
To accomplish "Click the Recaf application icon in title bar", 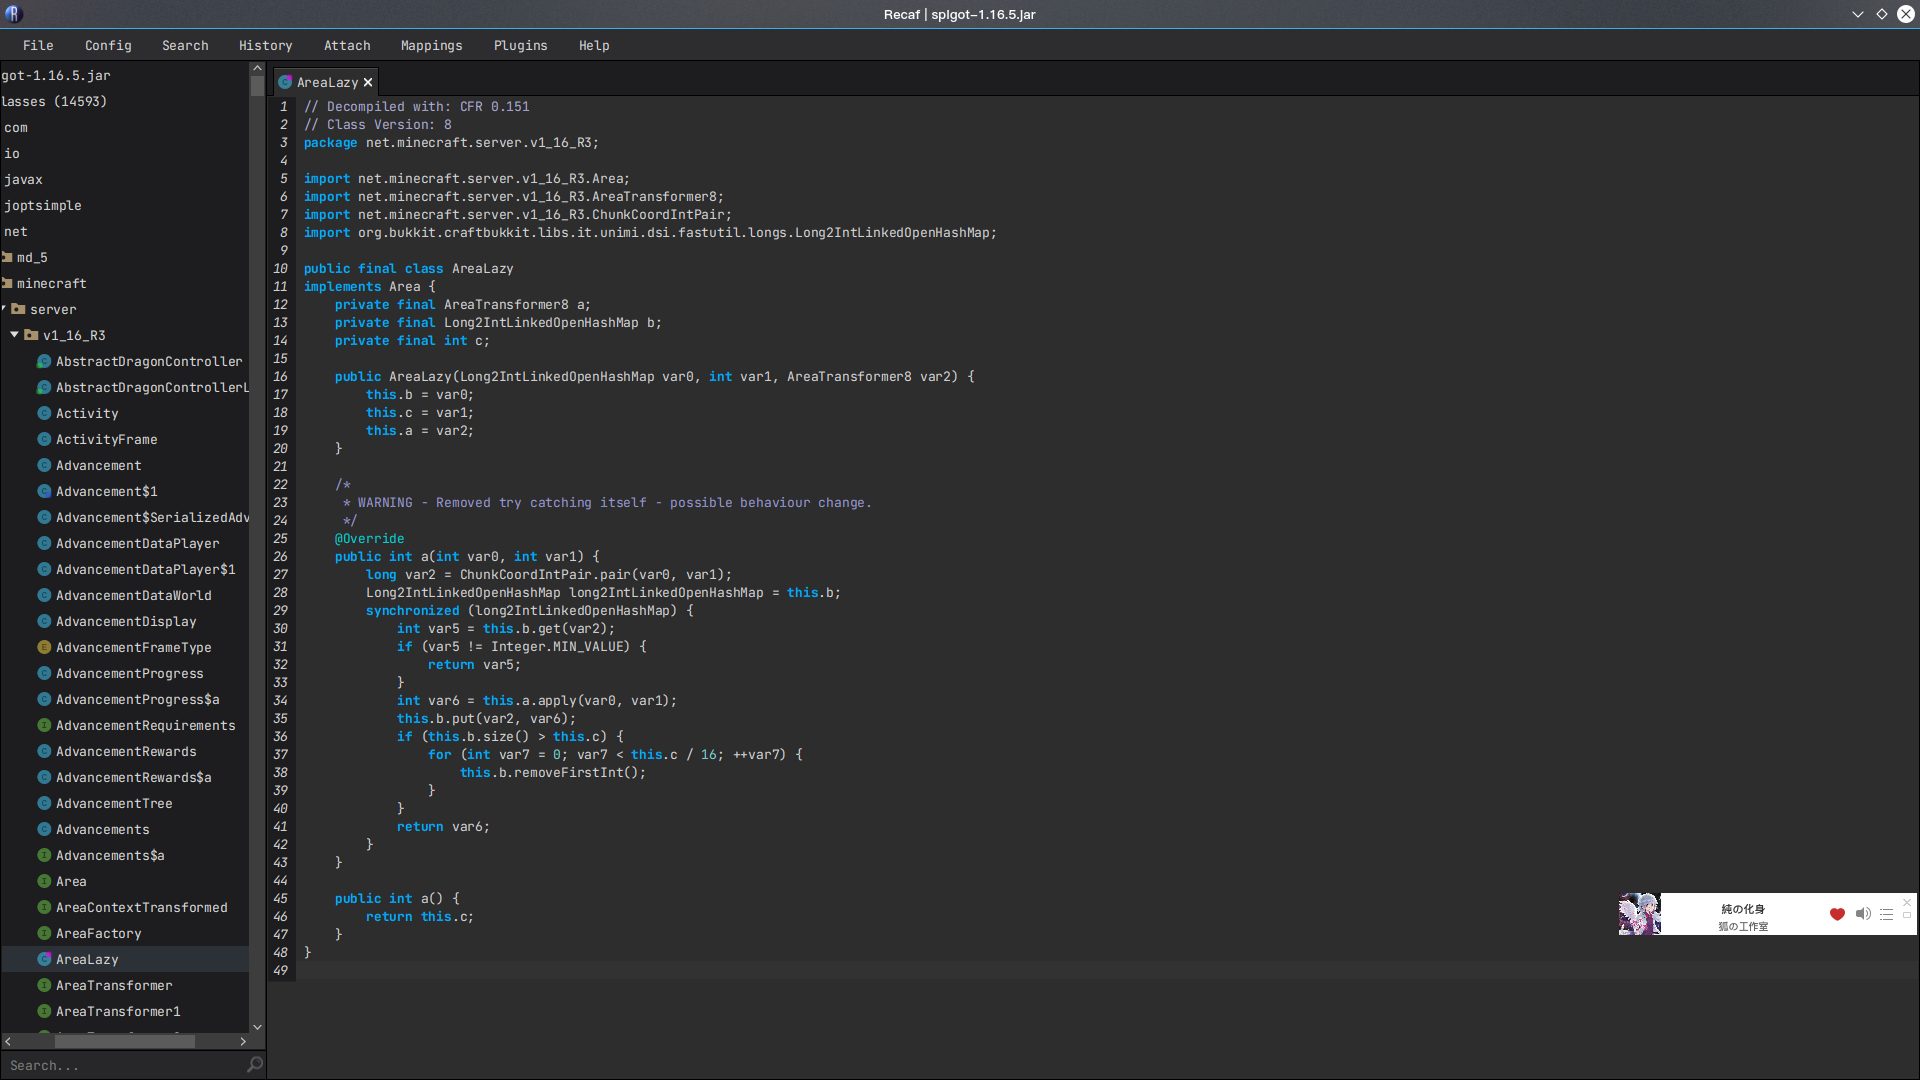I will (14, 14).
